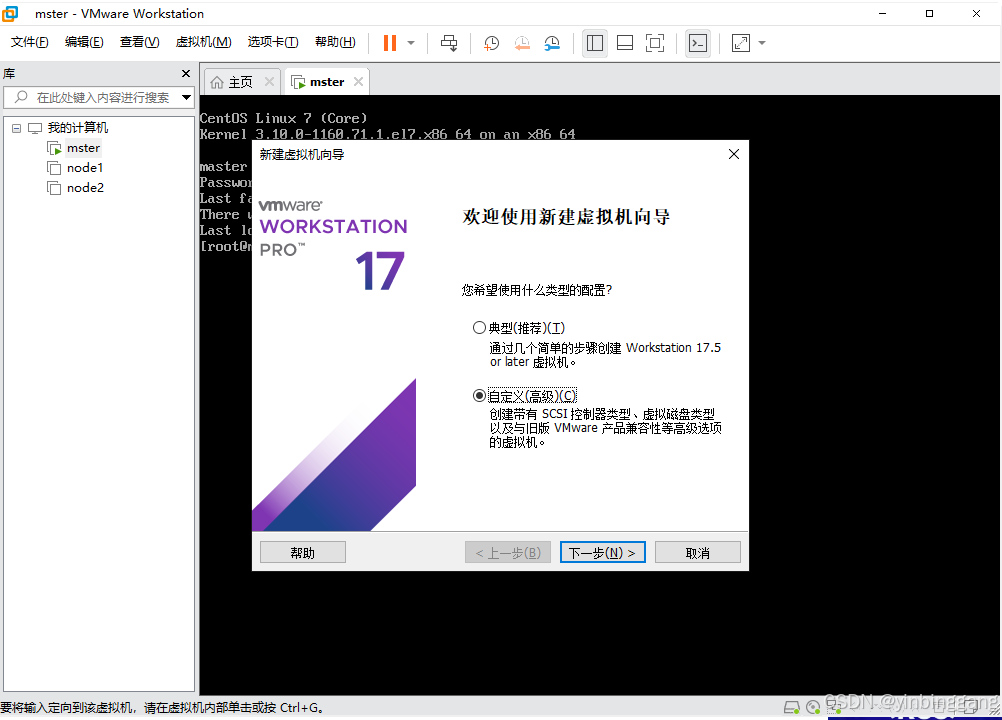Click the 上一步(B) button
Screen dimensions: 1002x720
508,553
